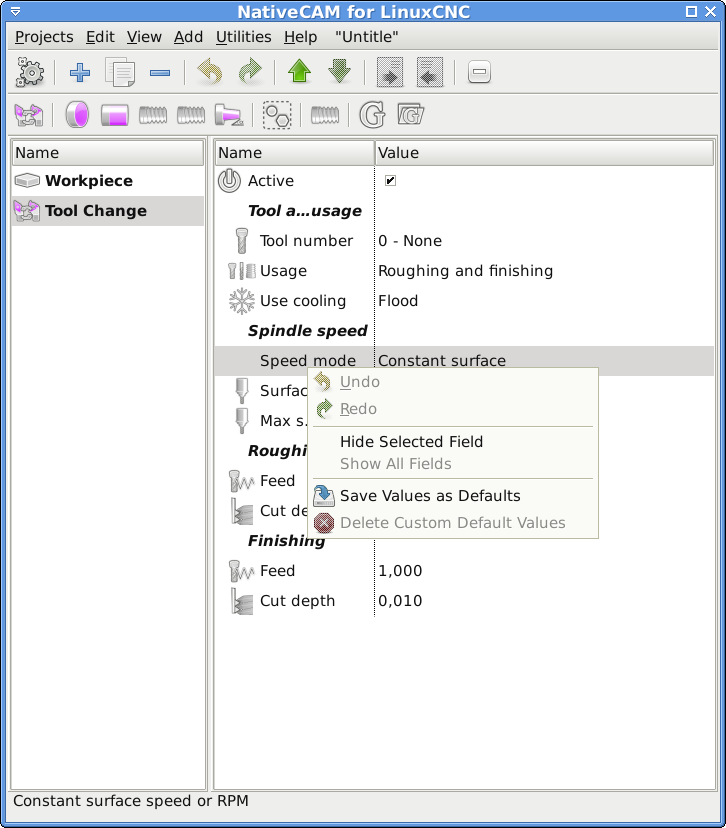Click the toolbar Undo arrow icon

coord(210,72)
